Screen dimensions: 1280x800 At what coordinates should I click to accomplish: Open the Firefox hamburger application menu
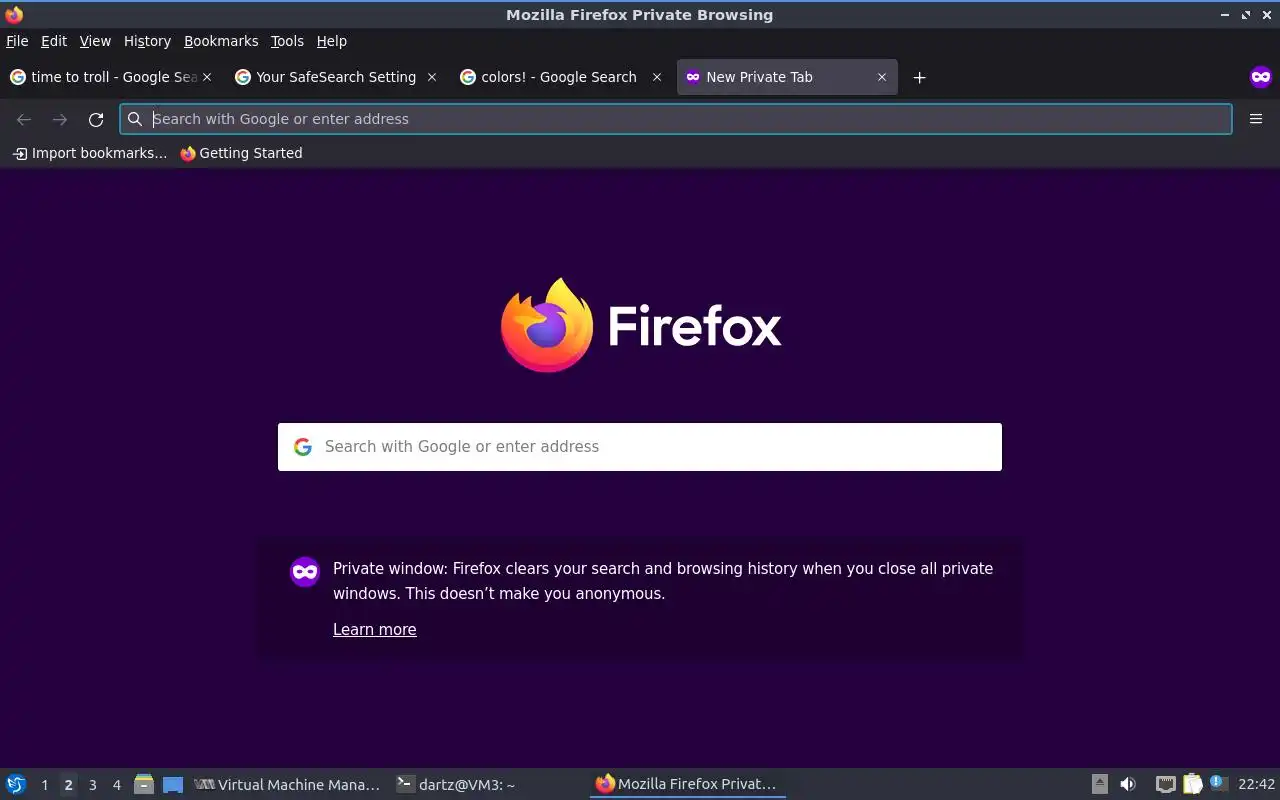click(x=1256, y=119)
